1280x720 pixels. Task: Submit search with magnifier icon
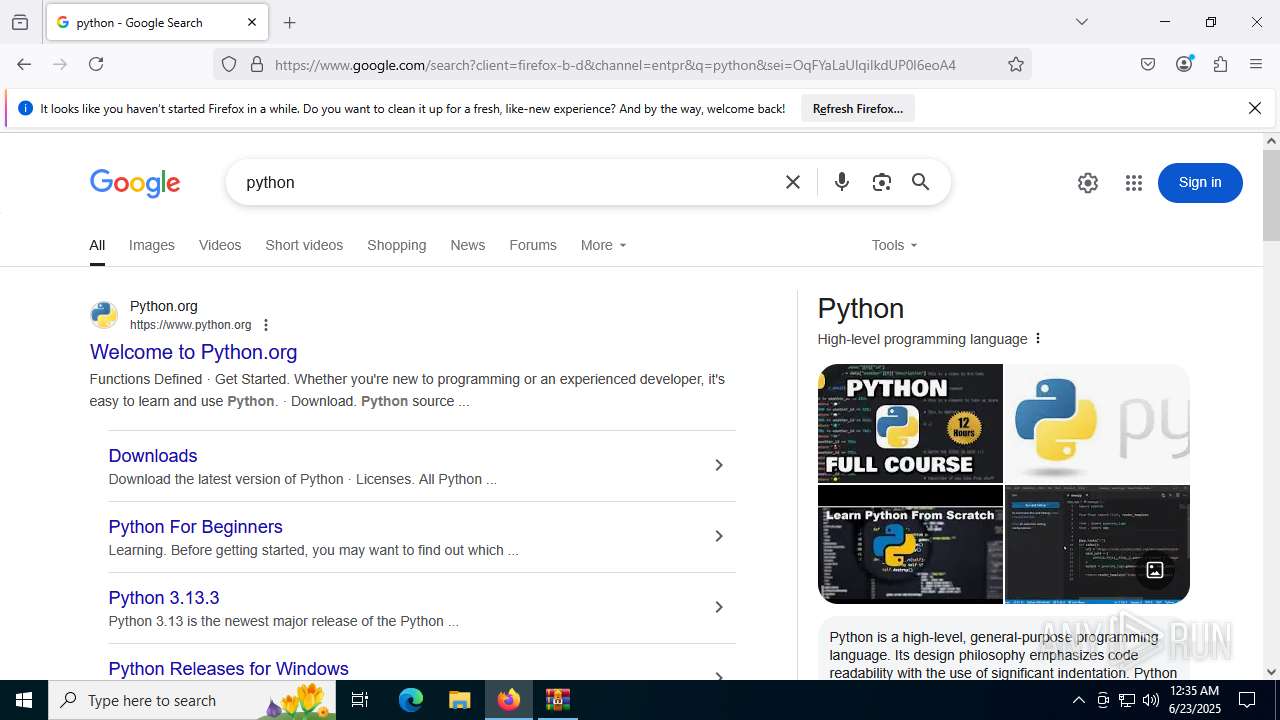click(921, 182)
